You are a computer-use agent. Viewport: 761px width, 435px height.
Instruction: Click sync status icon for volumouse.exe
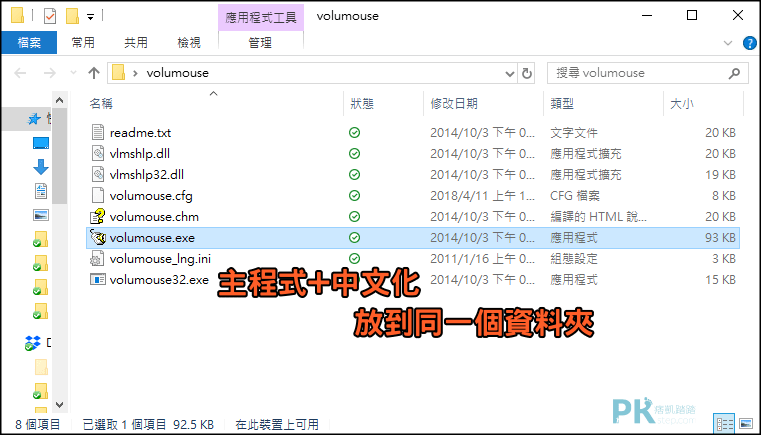(x=355, y=238)
